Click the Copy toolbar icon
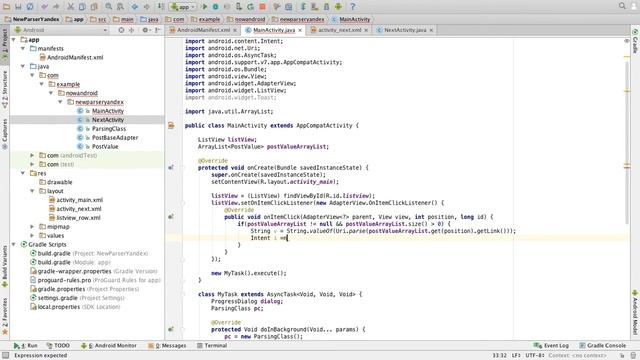 (82, 7)
